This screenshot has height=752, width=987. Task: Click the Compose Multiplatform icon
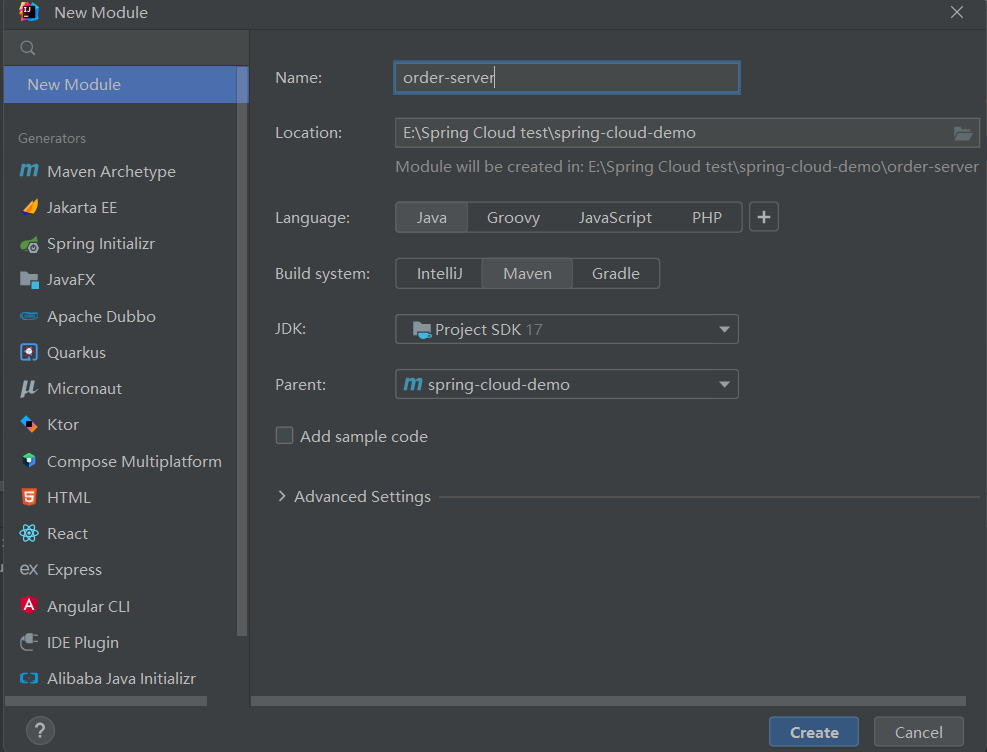(x=29, y=461)
